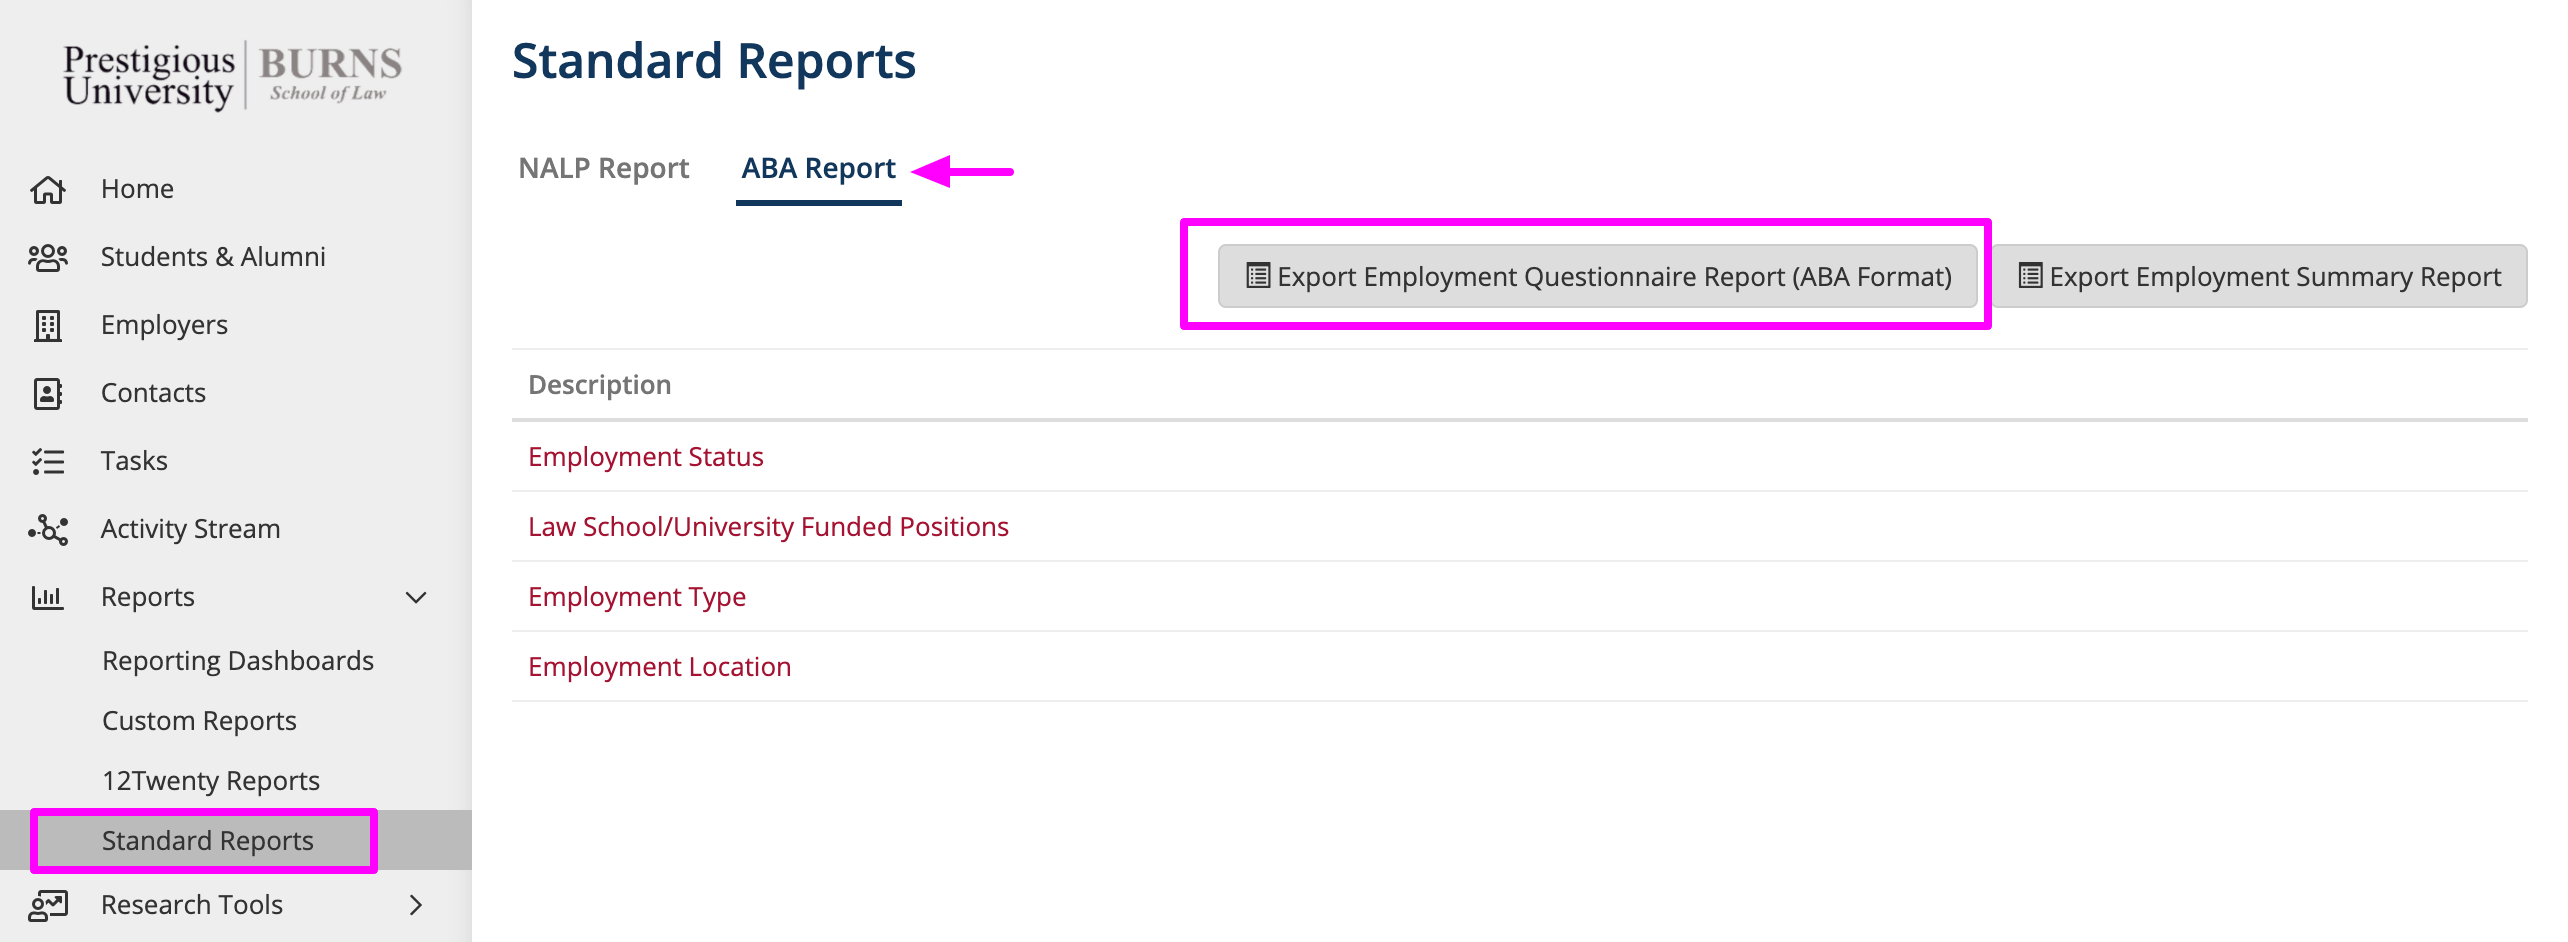Click Export Employment Summary Report button
Image resolution: width=2568 pixels, height=942 pixels.
2259,276
